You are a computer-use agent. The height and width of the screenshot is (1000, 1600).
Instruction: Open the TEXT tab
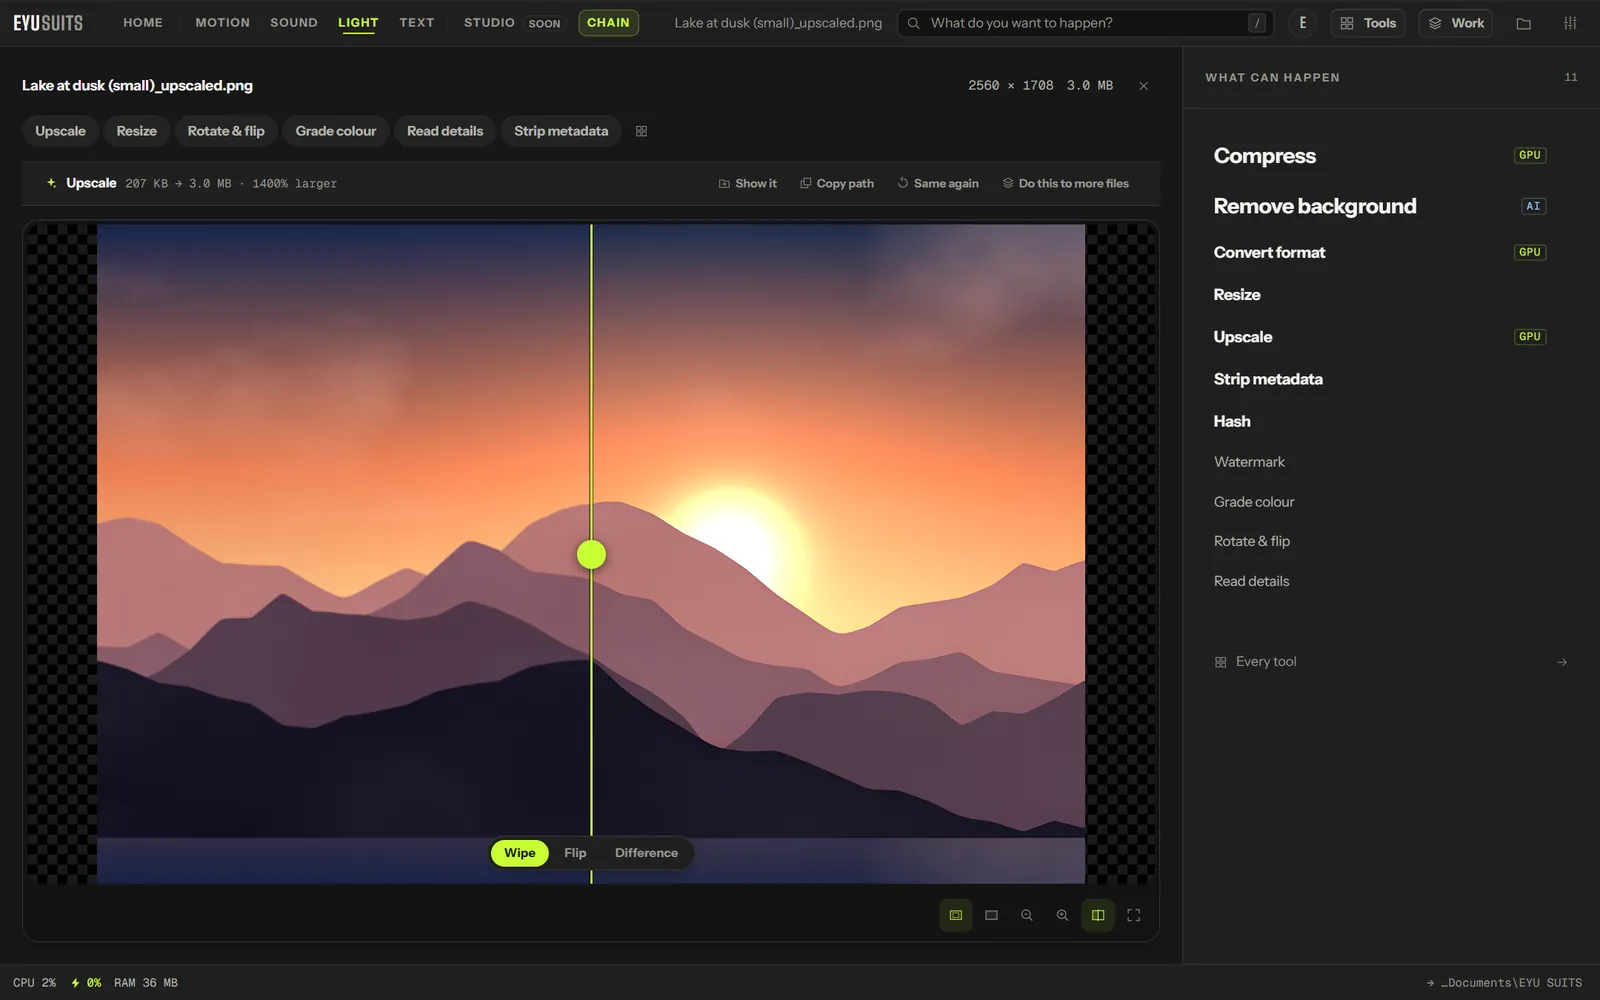(416, 23)
